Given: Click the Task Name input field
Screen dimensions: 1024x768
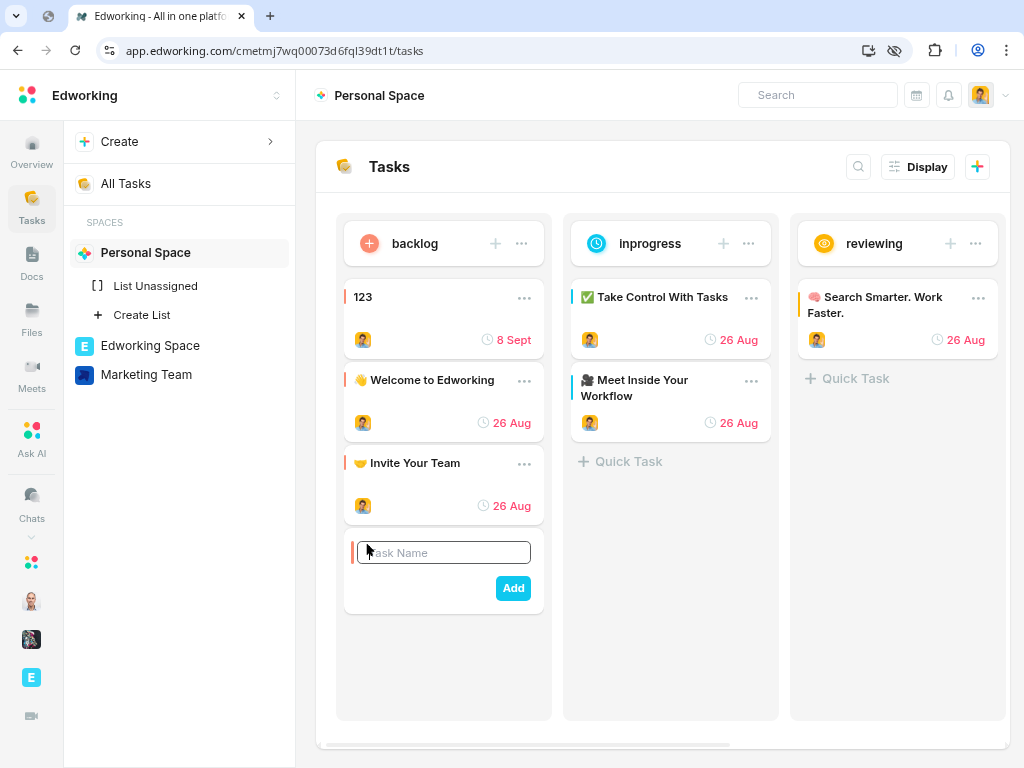Looking at the screenshot, I should [444, 553].
